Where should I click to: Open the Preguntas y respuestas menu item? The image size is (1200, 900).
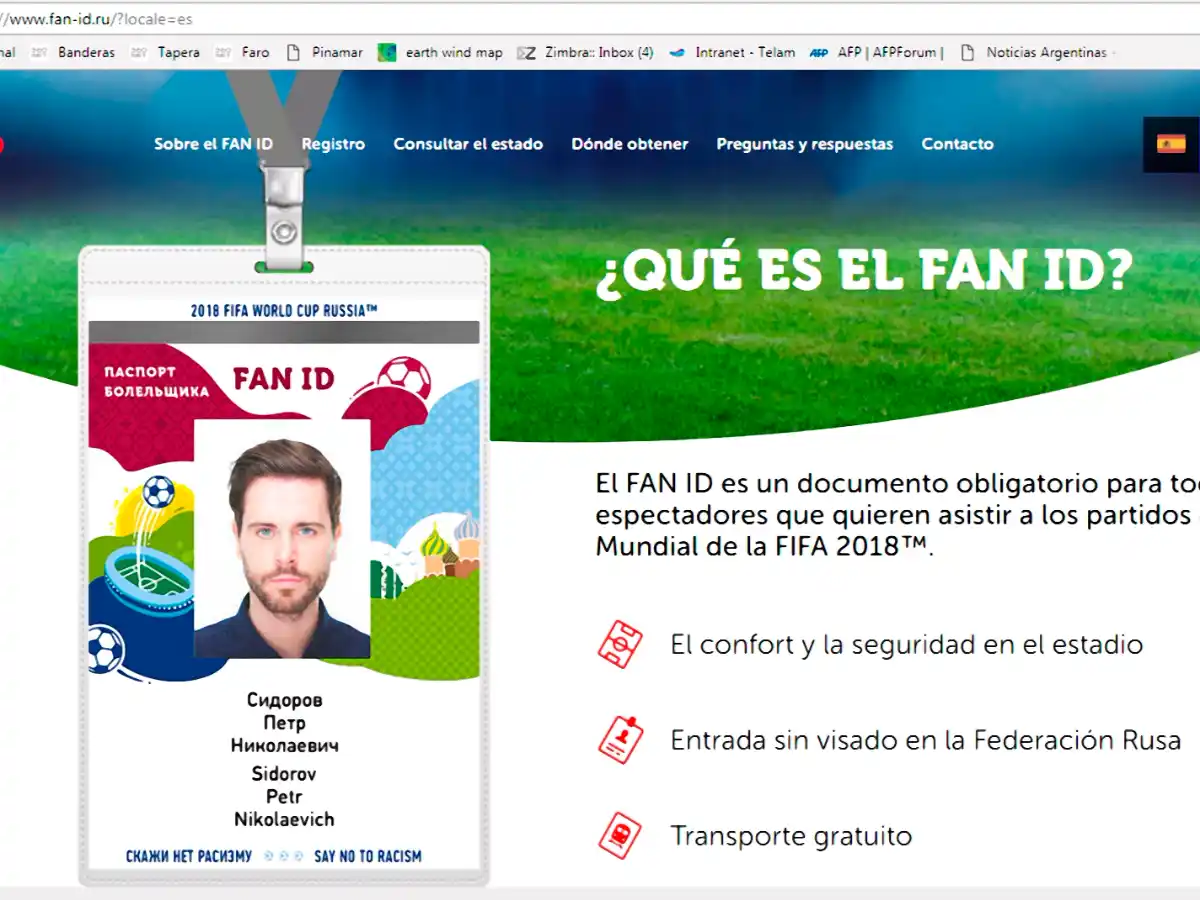[804, 144]
